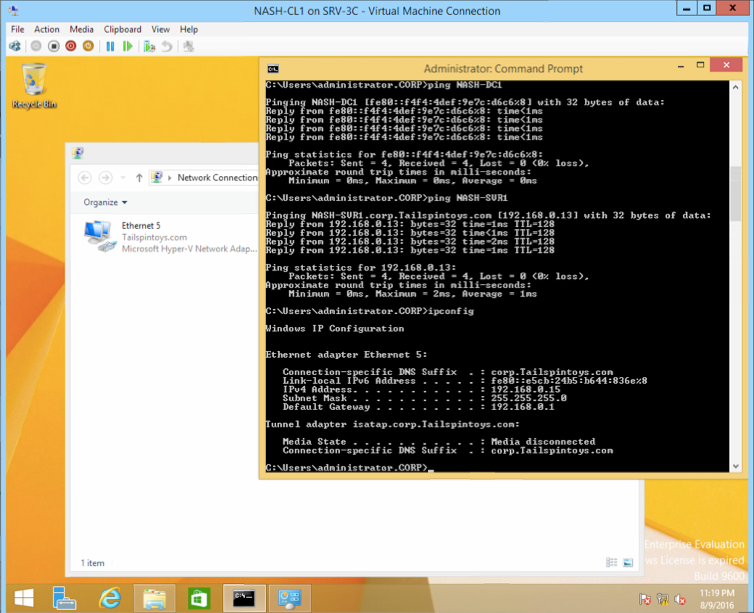
Task: Click the IPv4 Address 192.168.0.15 line
Action: click(x=421, y=389)
